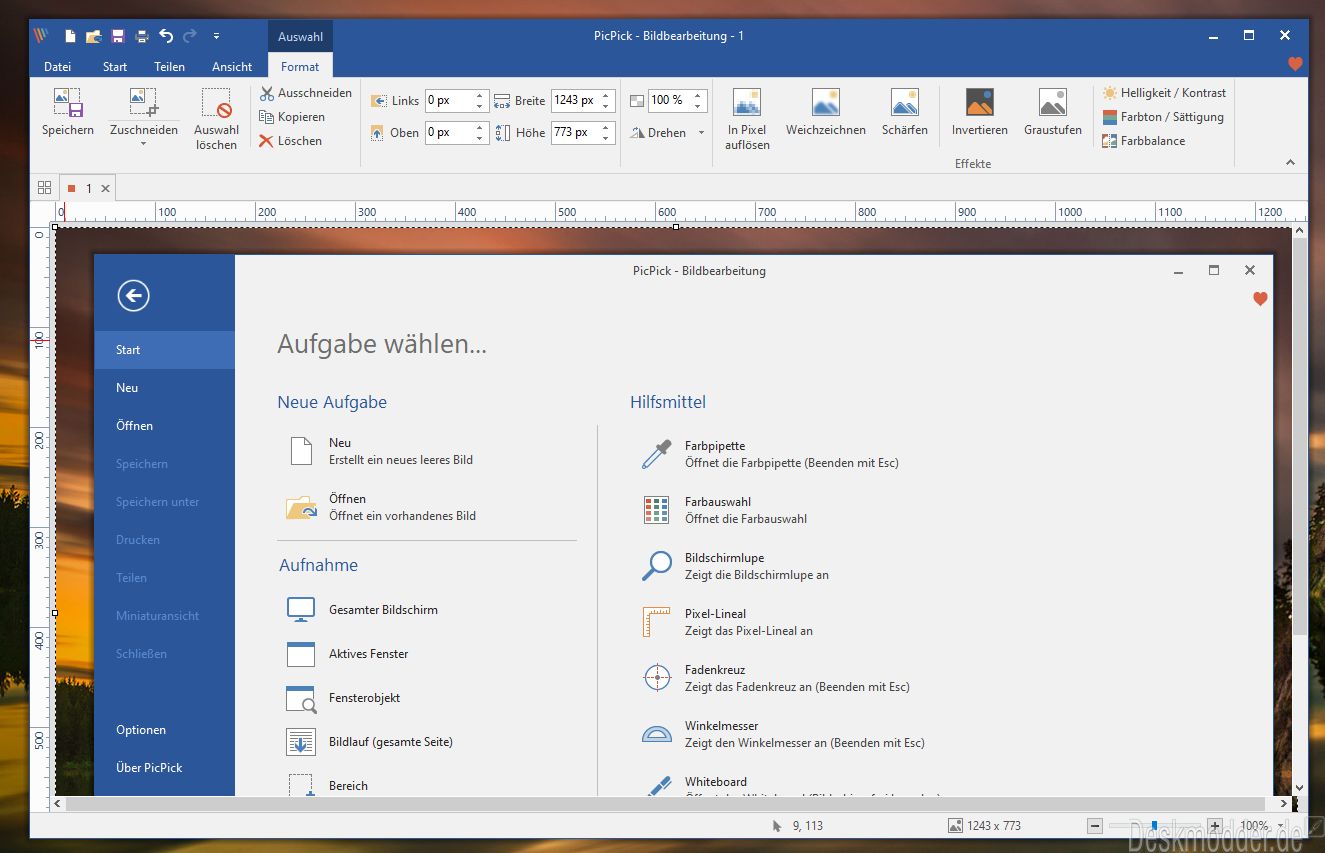Open the quick access toolbar customize arrow
Screen dimensions: 1325x853
point(216,37)
